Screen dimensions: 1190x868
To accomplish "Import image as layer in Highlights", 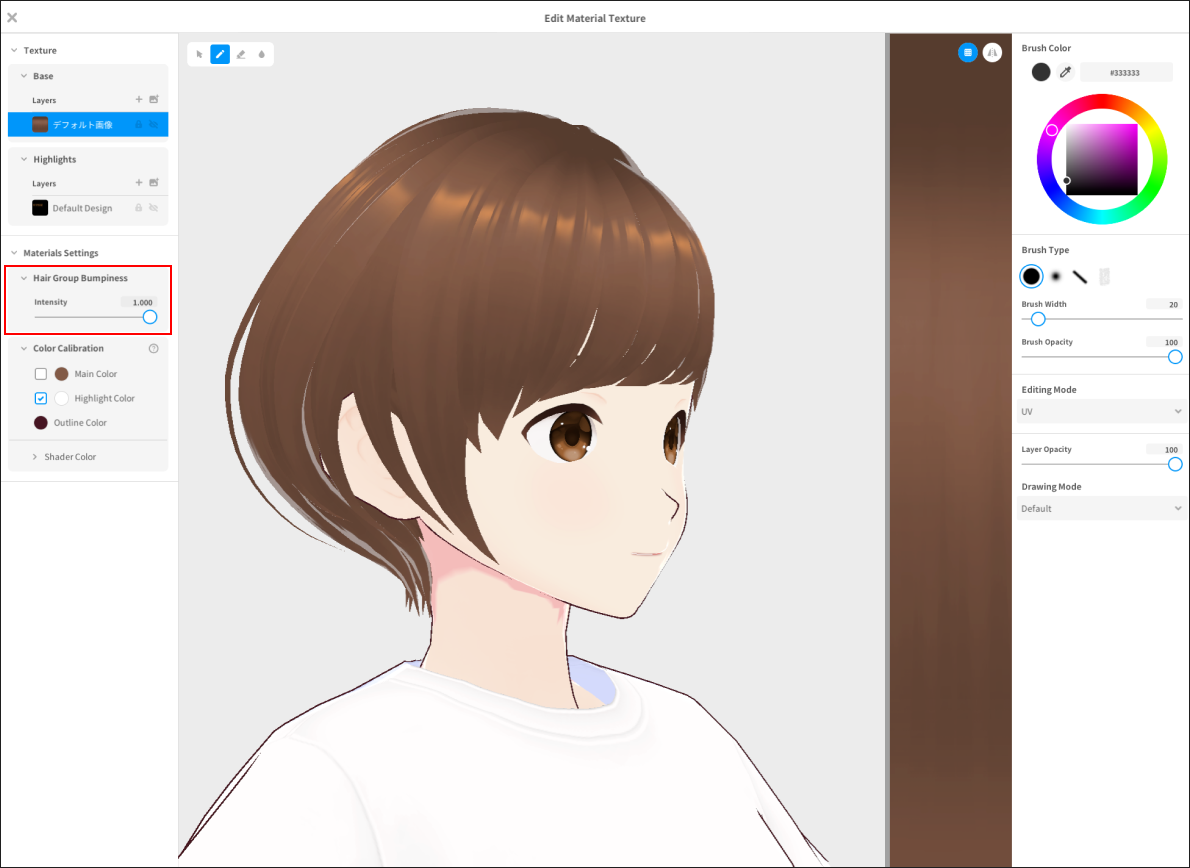I will [x=154, y=183].
